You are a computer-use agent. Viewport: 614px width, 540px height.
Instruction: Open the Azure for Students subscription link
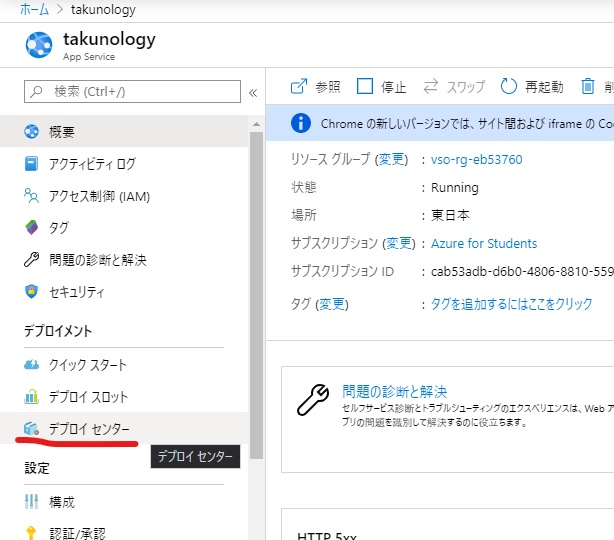484,243
